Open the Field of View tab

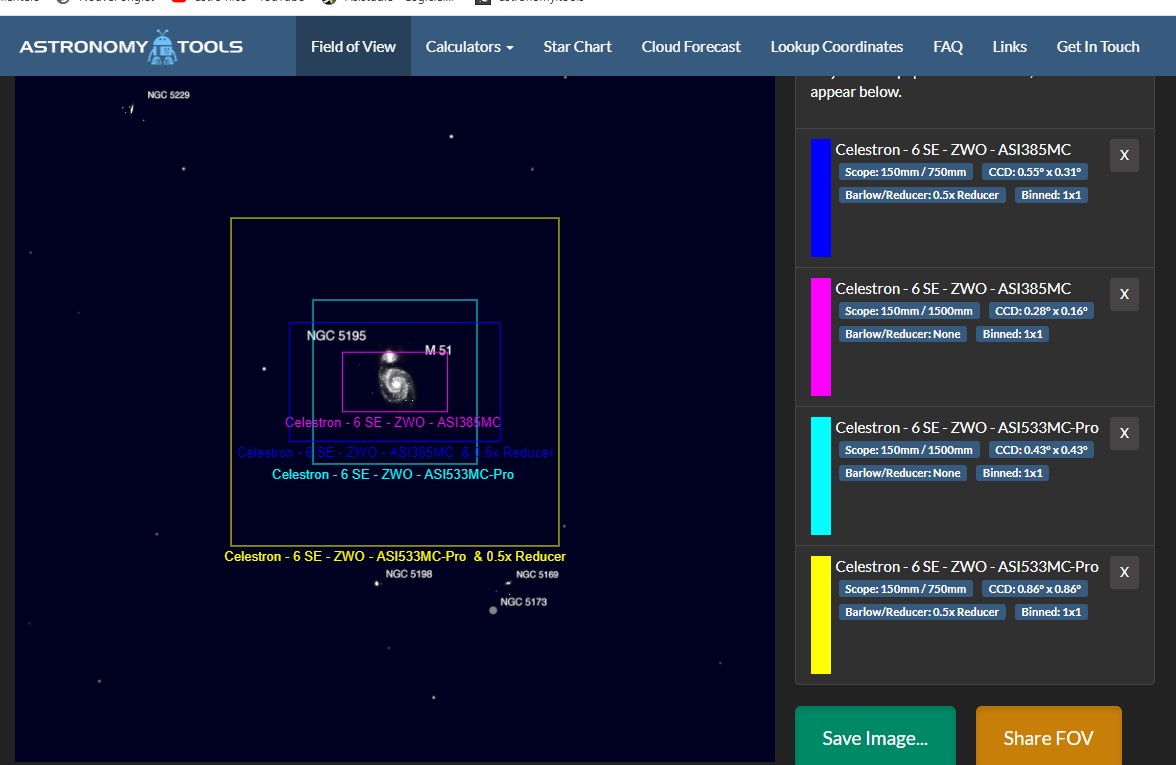[353, 46]
